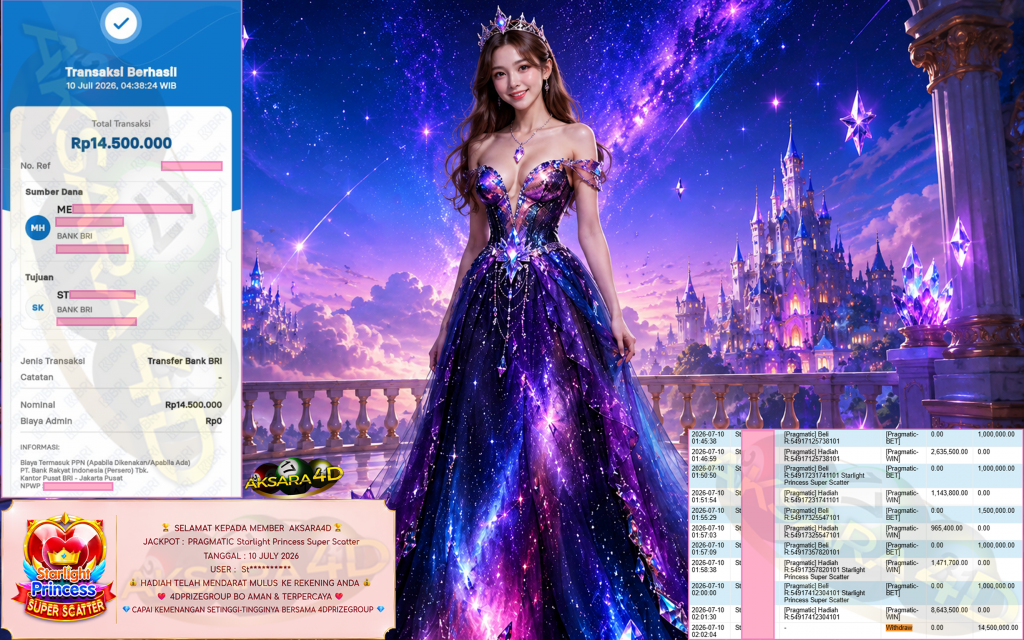Click '[Pragmatic] Hadiah R:54917125738101' entry
Viewport: 1024px width, 640px height.
812,455
